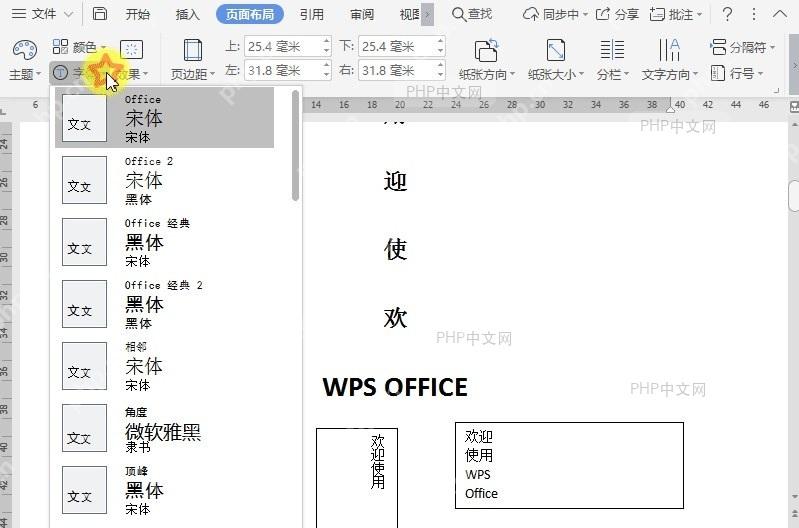Click the character 使 in document
This screenshot has width=799, height=528.
pyautogui.click(x=395, y=249)
